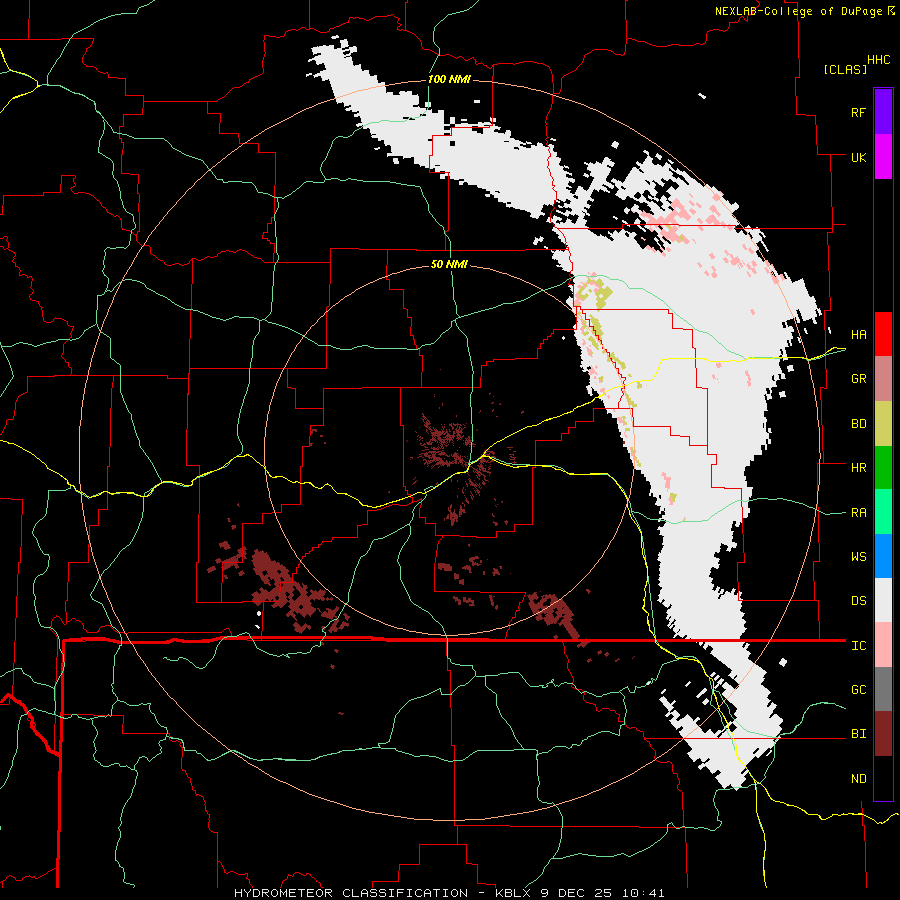Click the dark red BI legend swatch

coord(883,734)
